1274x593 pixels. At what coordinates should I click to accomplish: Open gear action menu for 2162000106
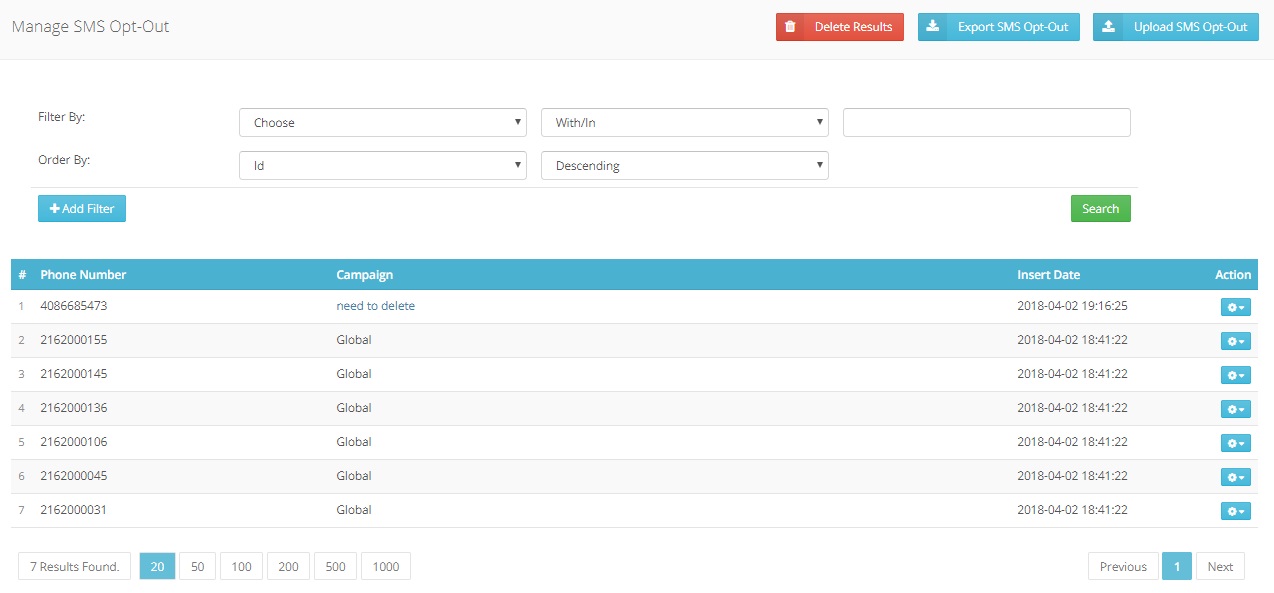pos(1236,443)
